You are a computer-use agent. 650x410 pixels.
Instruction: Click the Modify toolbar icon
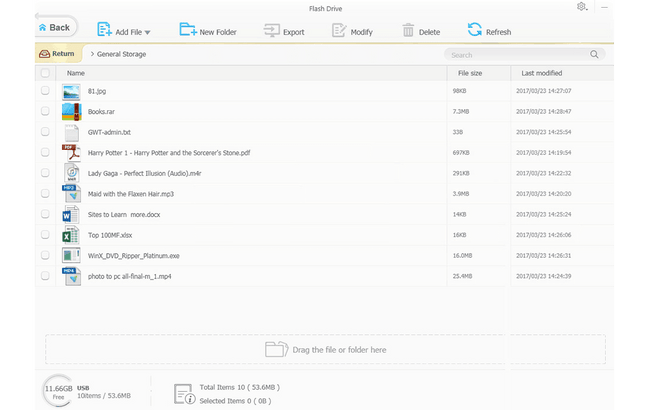coord(339,30)
